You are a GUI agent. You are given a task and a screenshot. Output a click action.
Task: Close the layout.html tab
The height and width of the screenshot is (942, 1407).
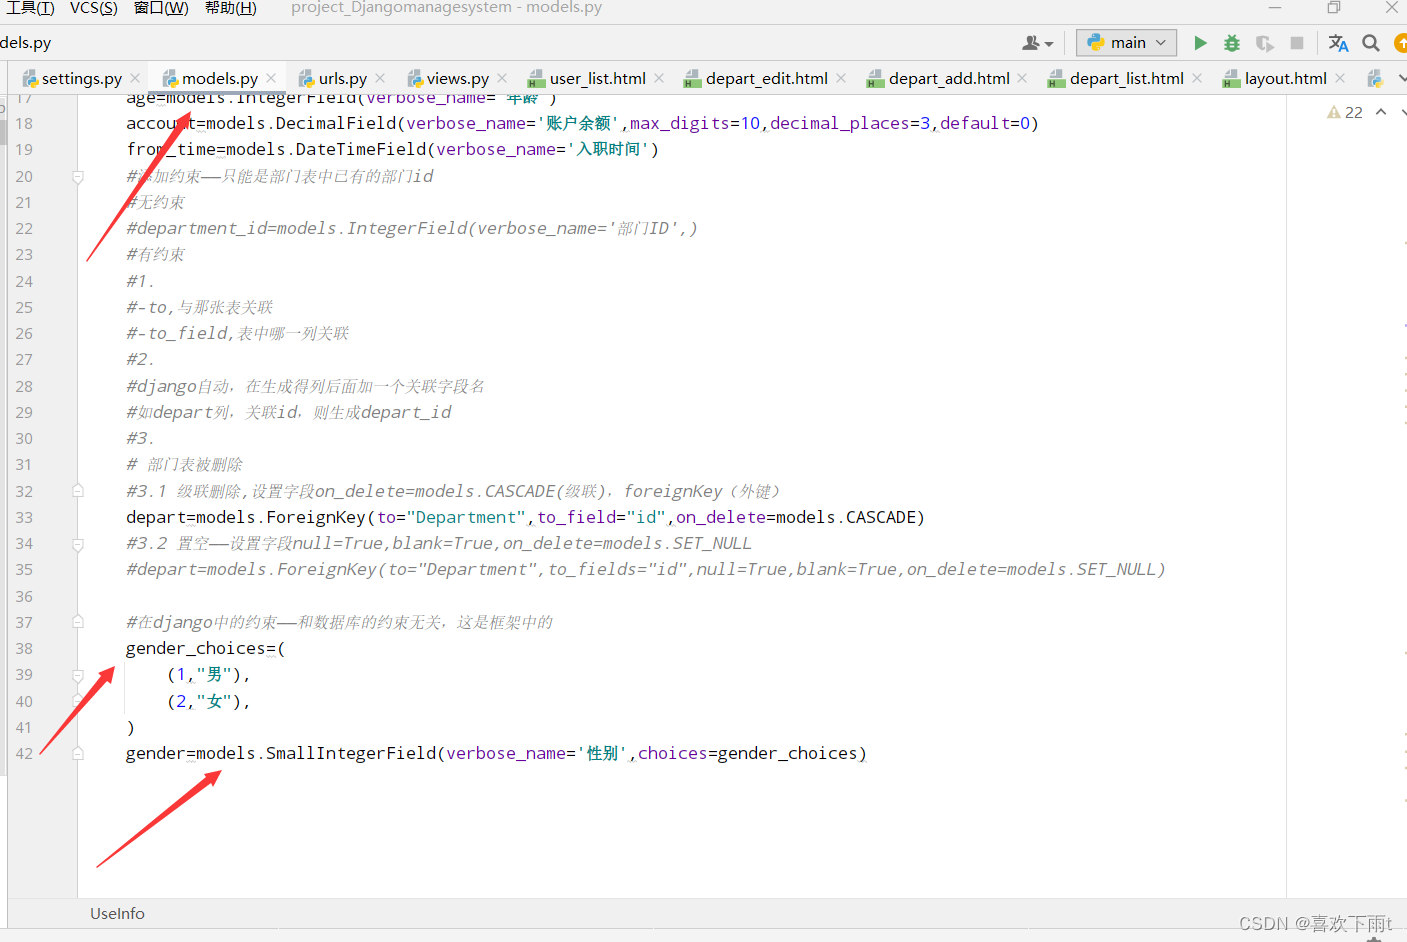tap(1340, 78)
